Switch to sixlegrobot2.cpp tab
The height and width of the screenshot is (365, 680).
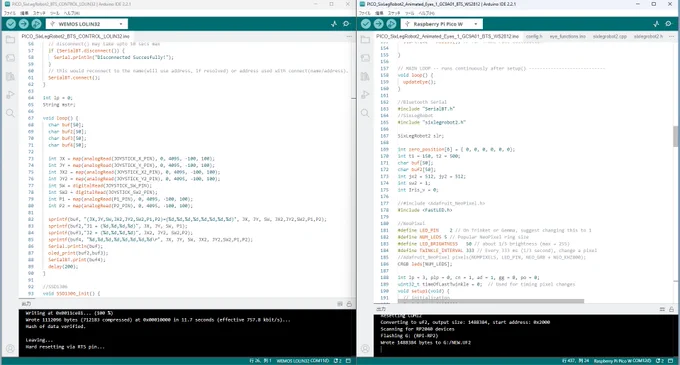point(609,36)
